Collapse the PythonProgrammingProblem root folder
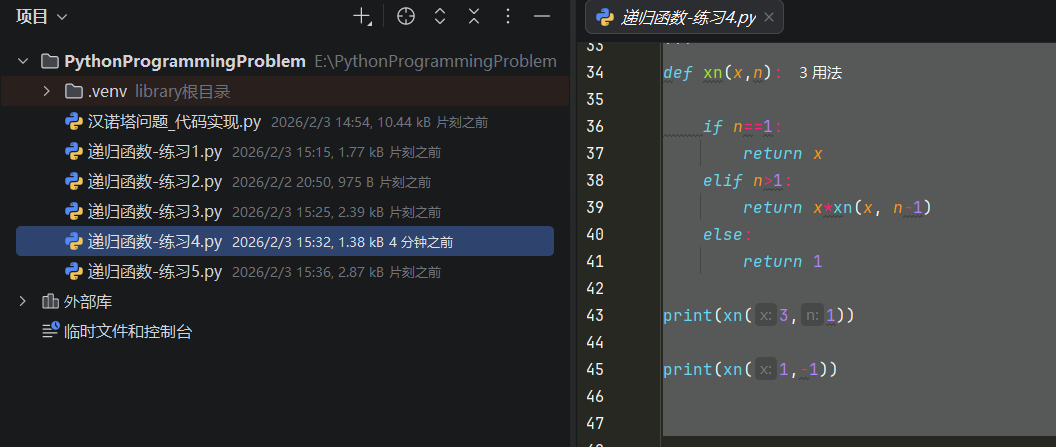This screenshot has width=1056, height=447. [24, 61]
